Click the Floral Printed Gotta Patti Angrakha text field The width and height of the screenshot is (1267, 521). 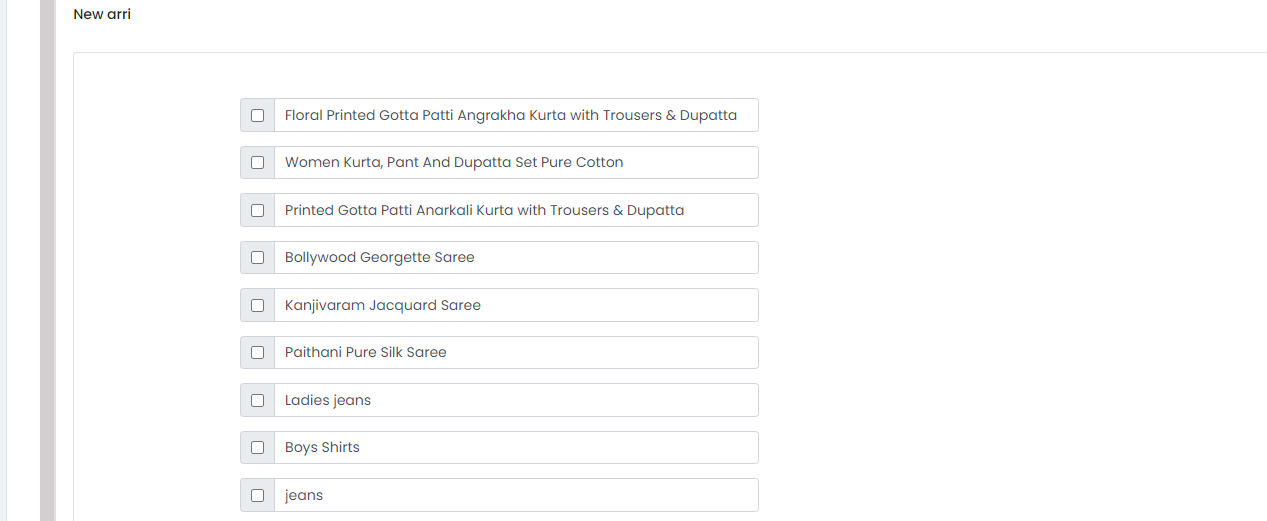coord(516,115)
